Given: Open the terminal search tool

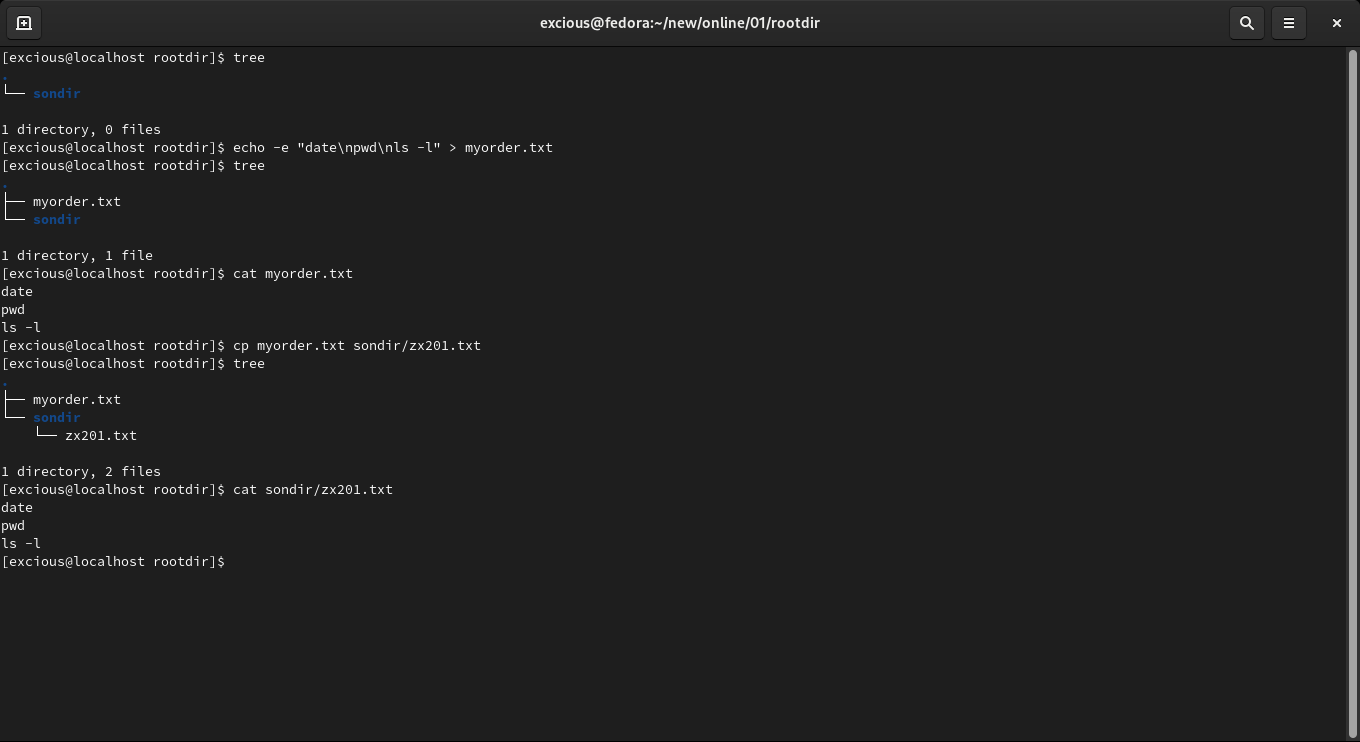Looking at the screenshot, I should (x=1247, y=22).
